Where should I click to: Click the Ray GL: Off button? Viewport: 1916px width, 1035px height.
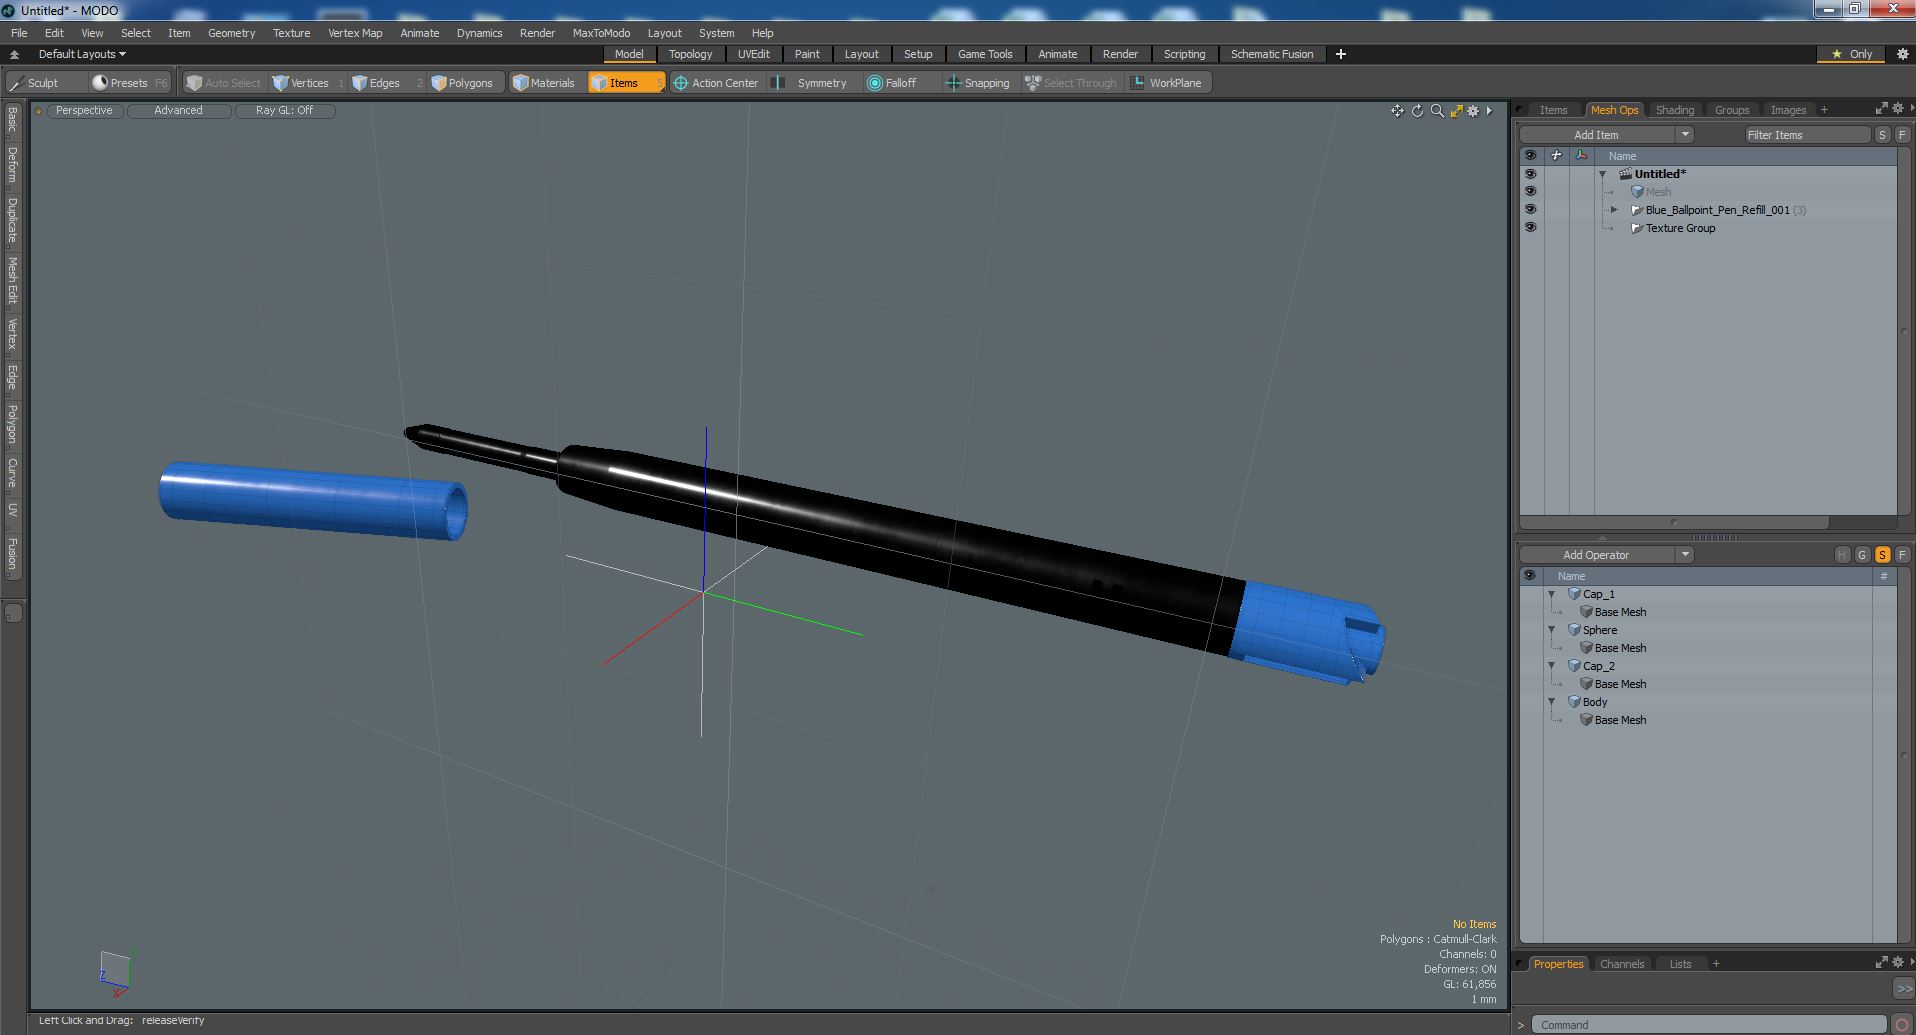(284, 111)
